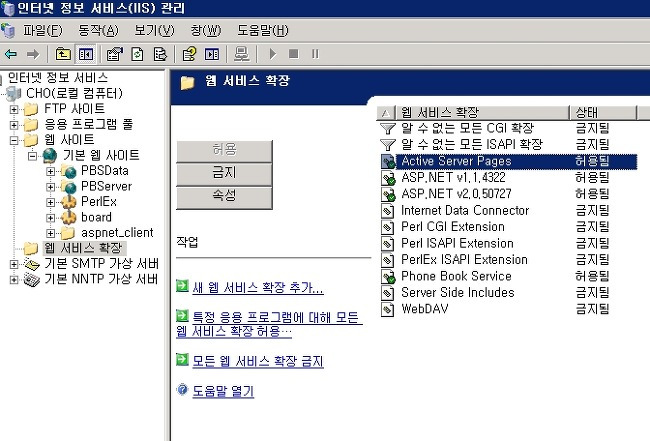650x441 pixels.
Task: Expand the FTP 사이트 node
Action: (x=14, y=109)
